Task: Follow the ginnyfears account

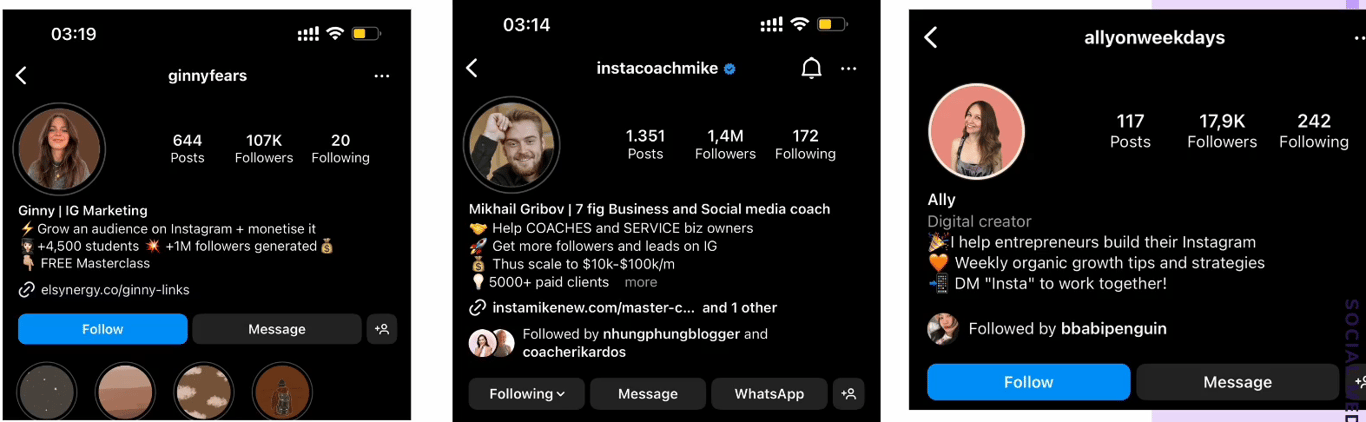Action: 103,329
